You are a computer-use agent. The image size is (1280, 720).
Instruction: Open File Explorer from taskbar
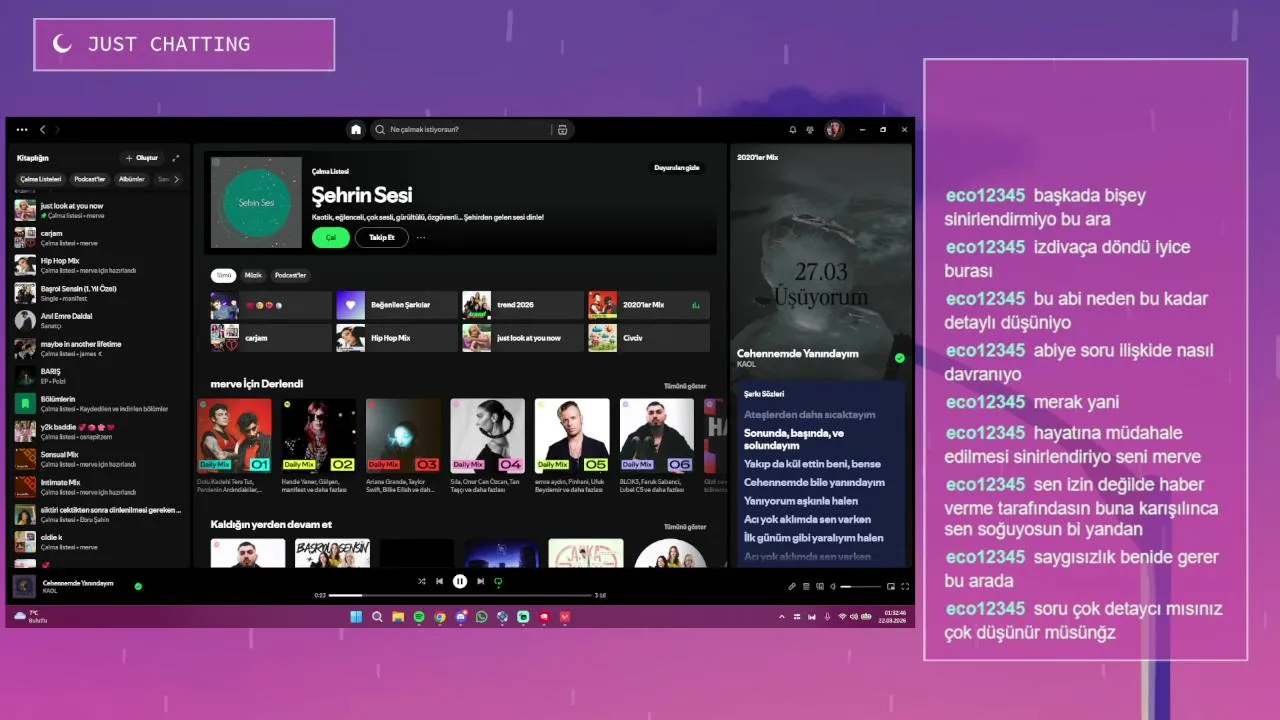click(398, 617)
